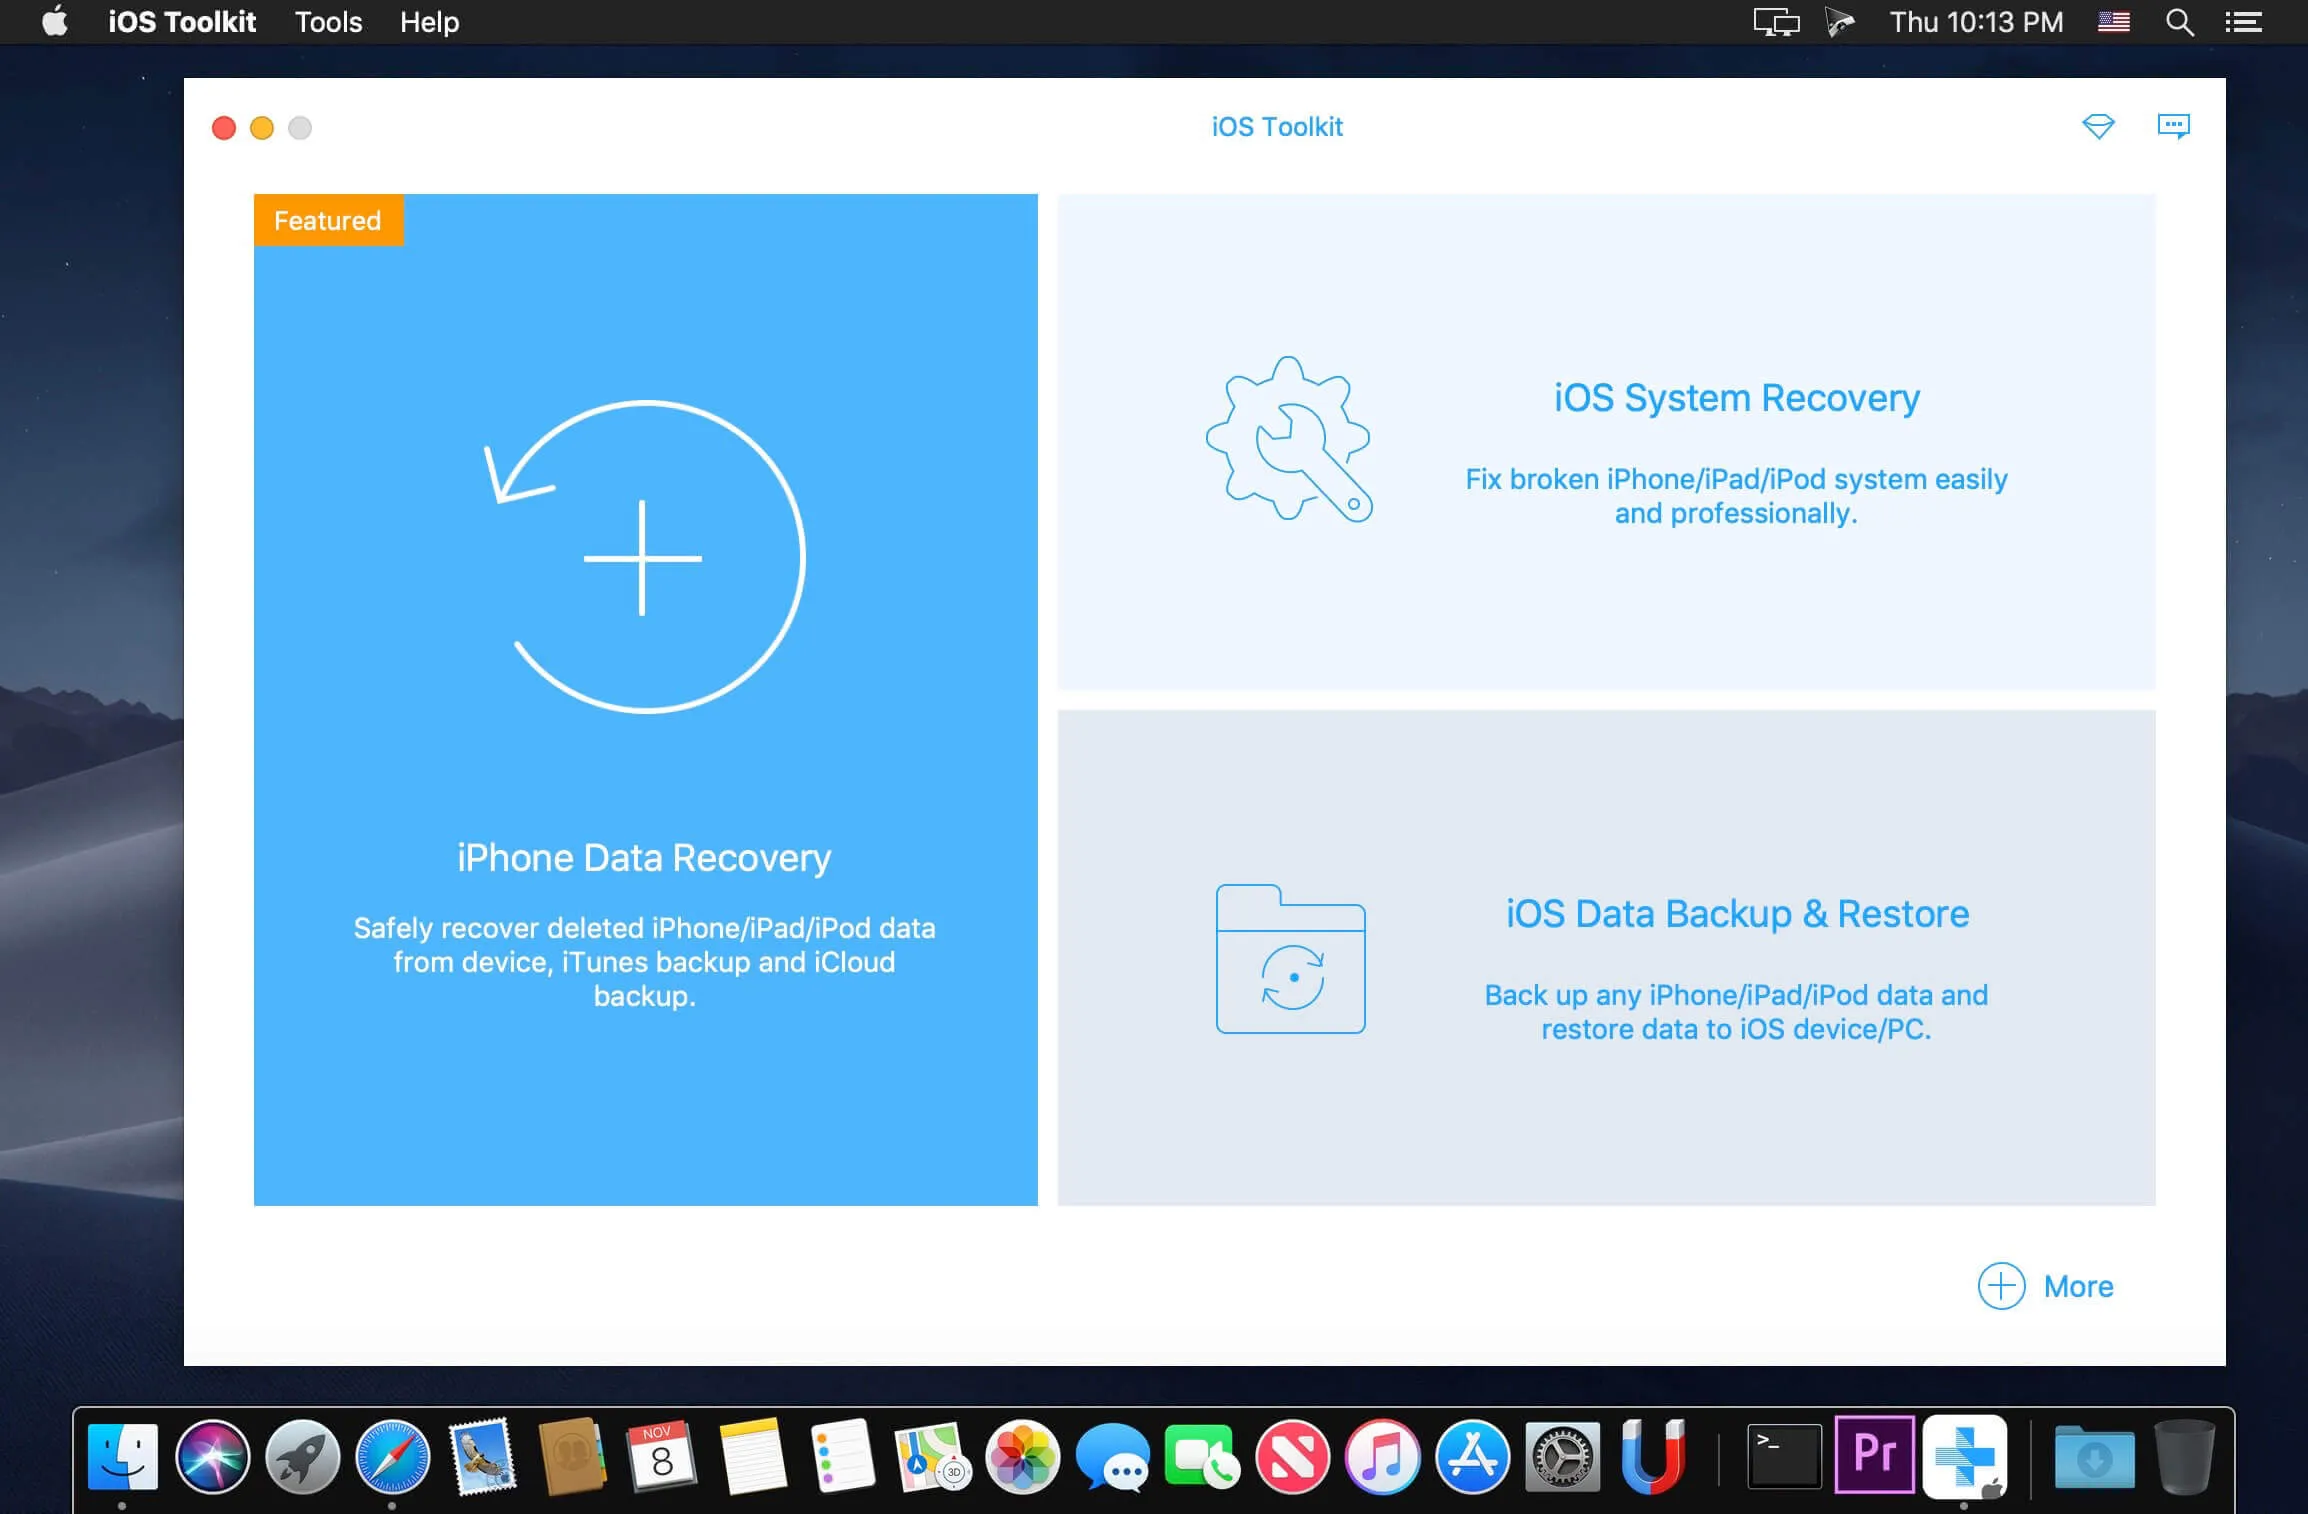Click the circular restore-arrow icon in iPhone Data Recovery
Screen dimensions: 2308x1514
point(646,557)
